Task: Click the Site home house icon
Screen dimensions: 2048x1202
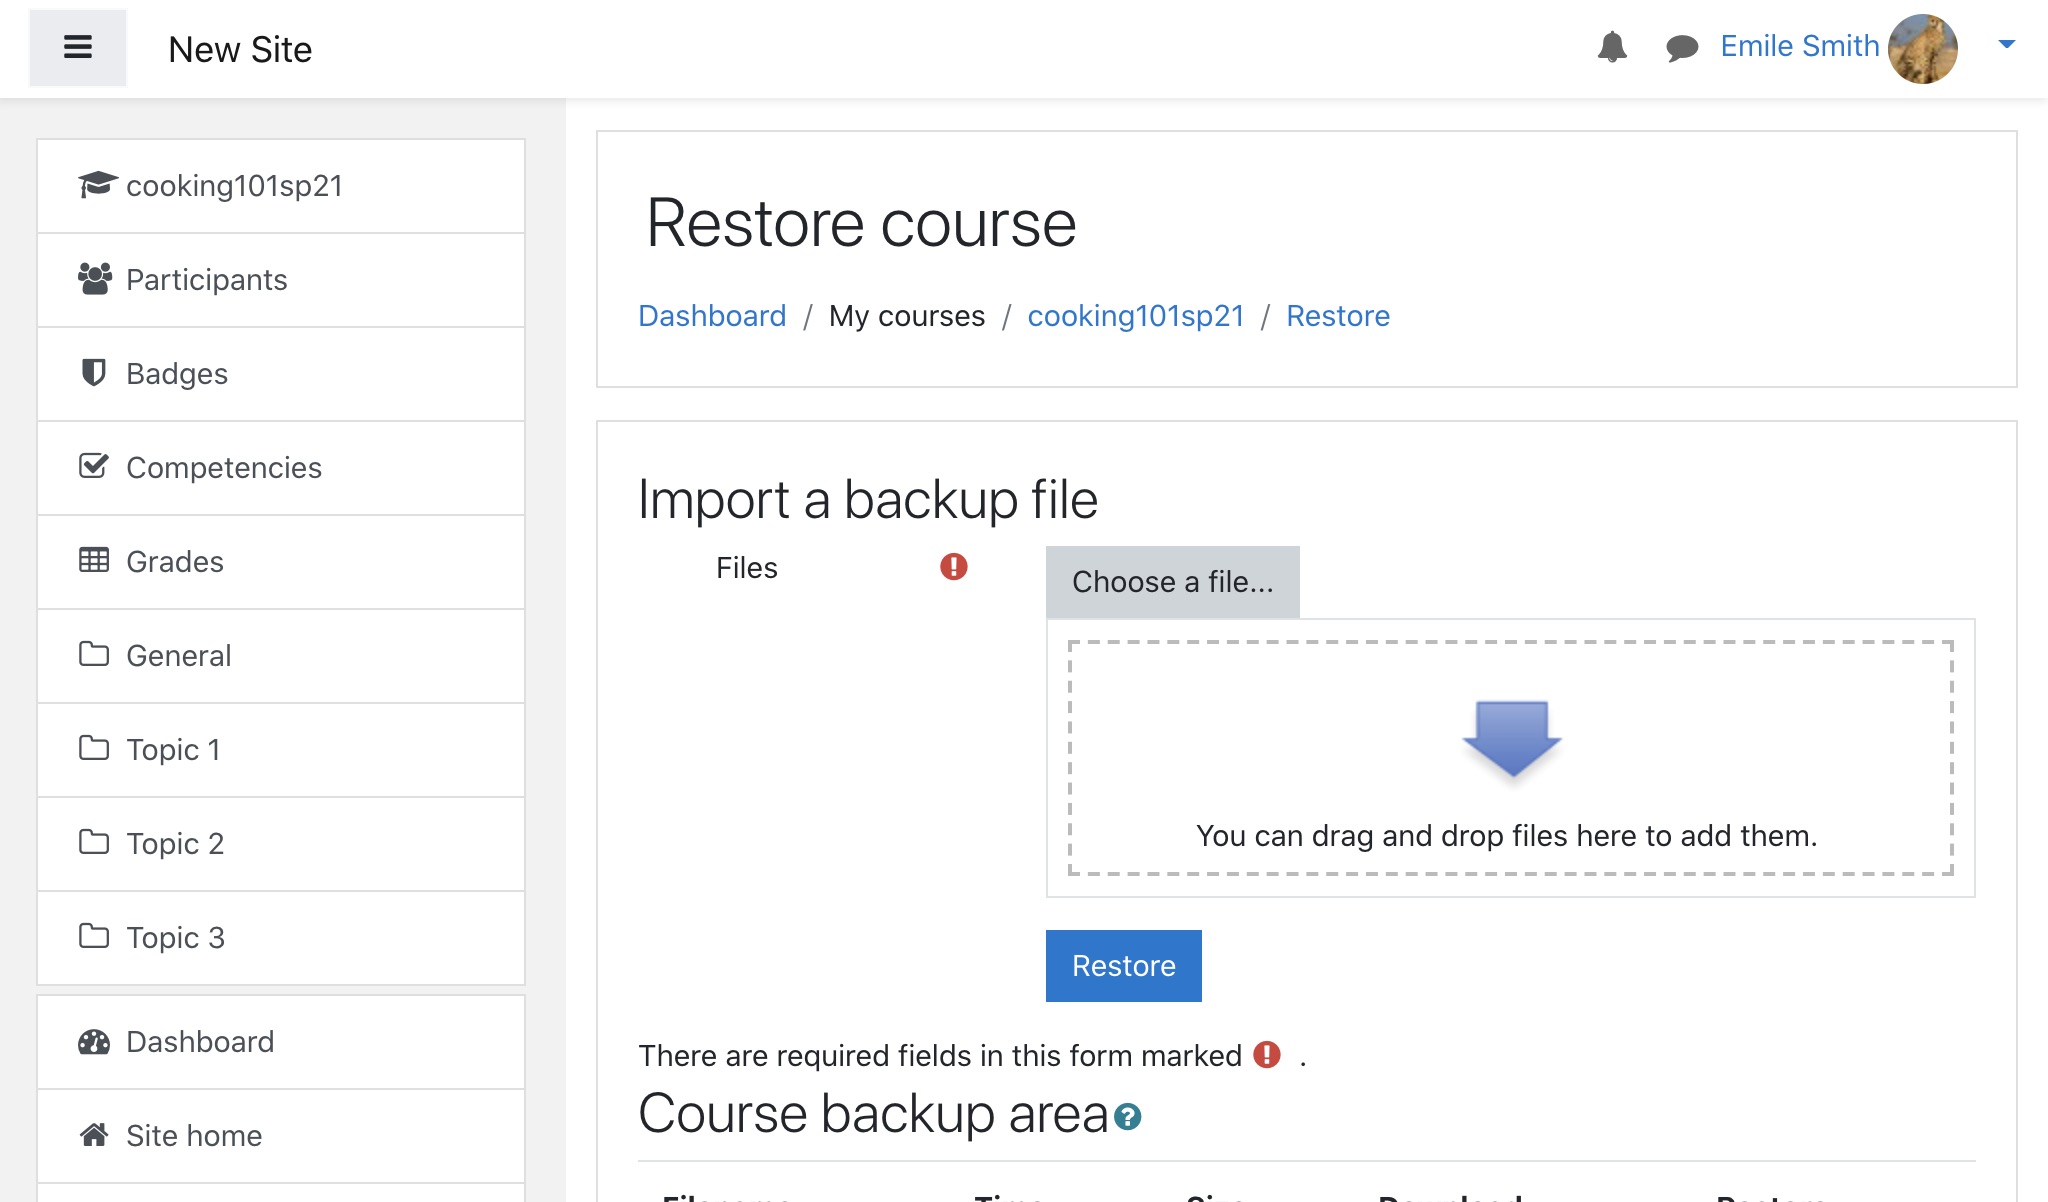Action: pyautogui.click(x=93, y=1135)
